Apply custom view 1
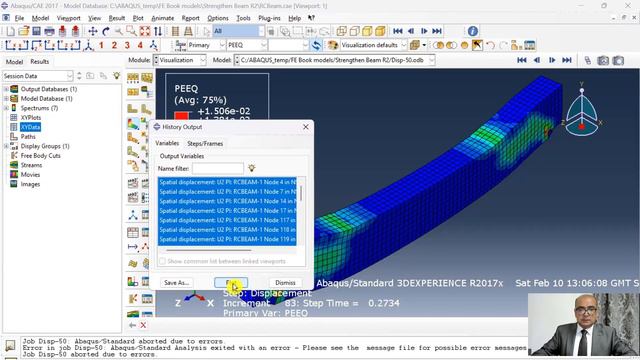Screen dimensions: 640x360 pyautogui.click(x=101, y=45)
